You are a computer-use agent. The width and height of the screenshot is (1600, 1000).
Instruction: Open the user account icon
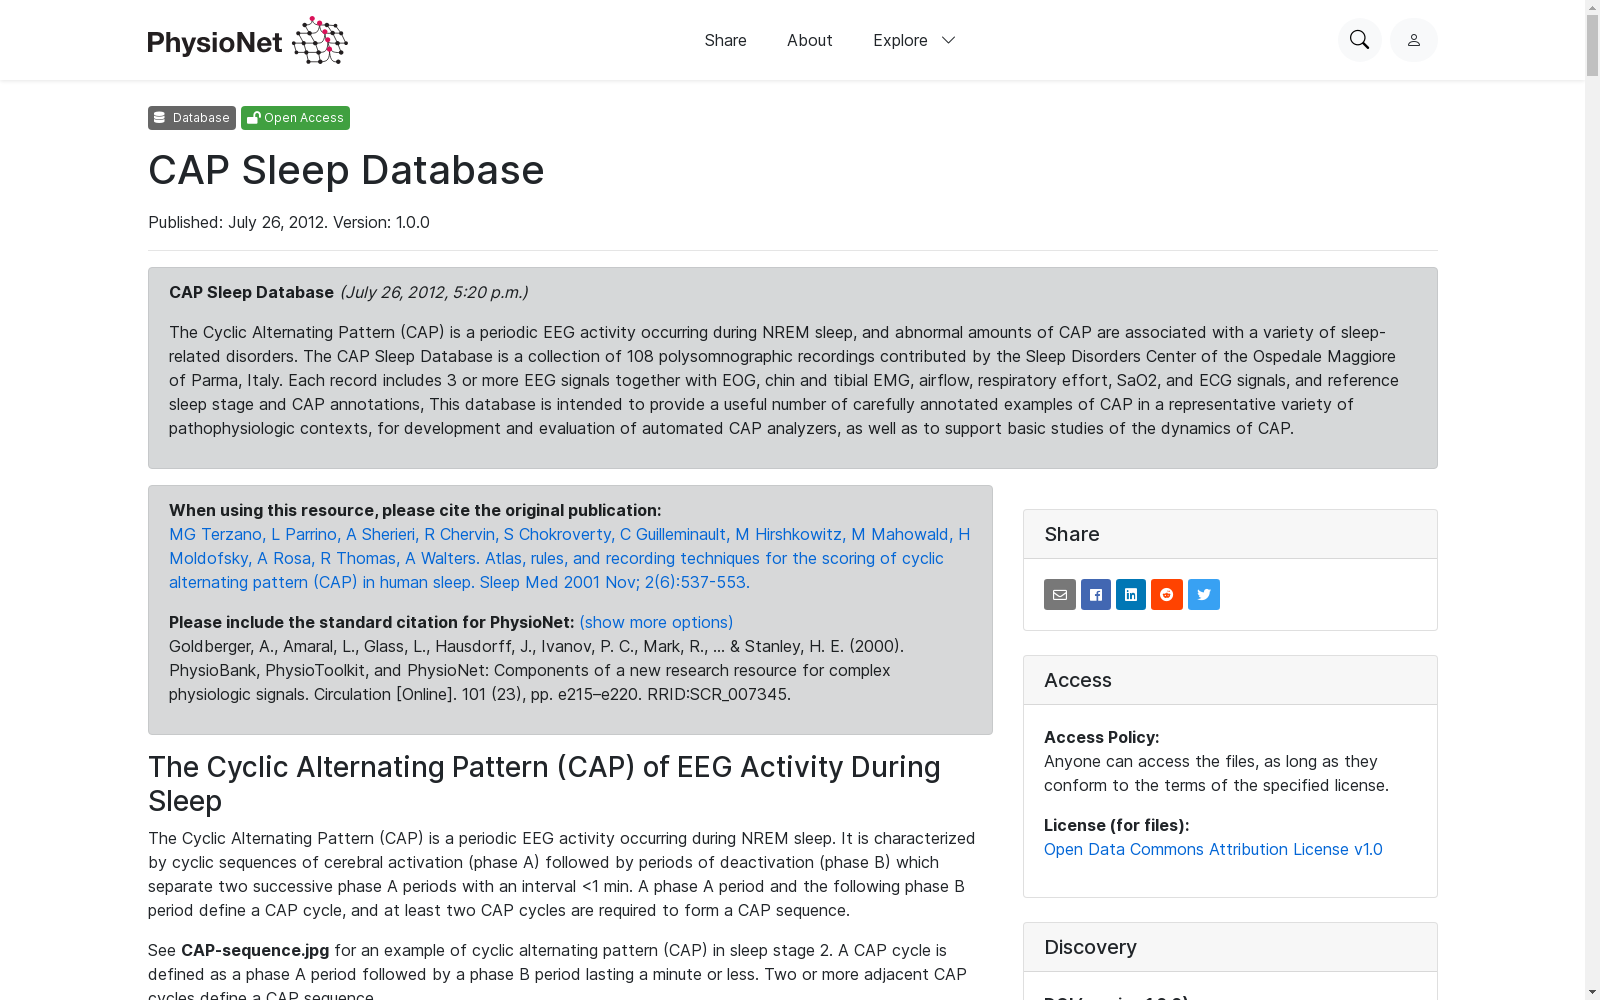1413,40
